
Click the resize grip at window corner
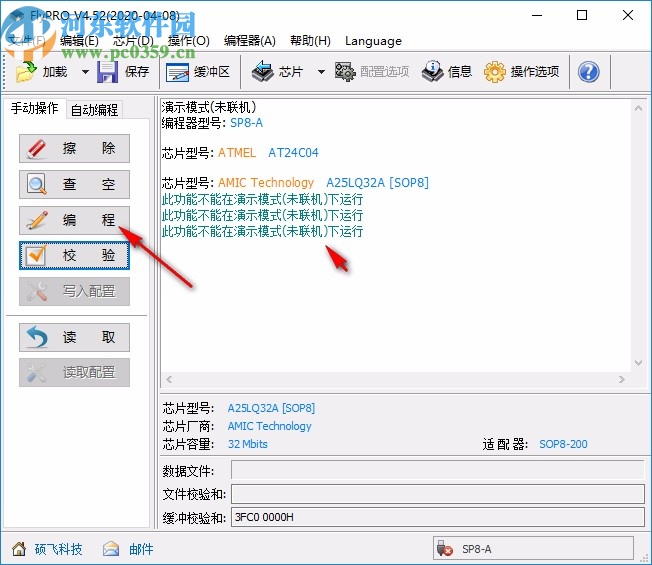645,558
